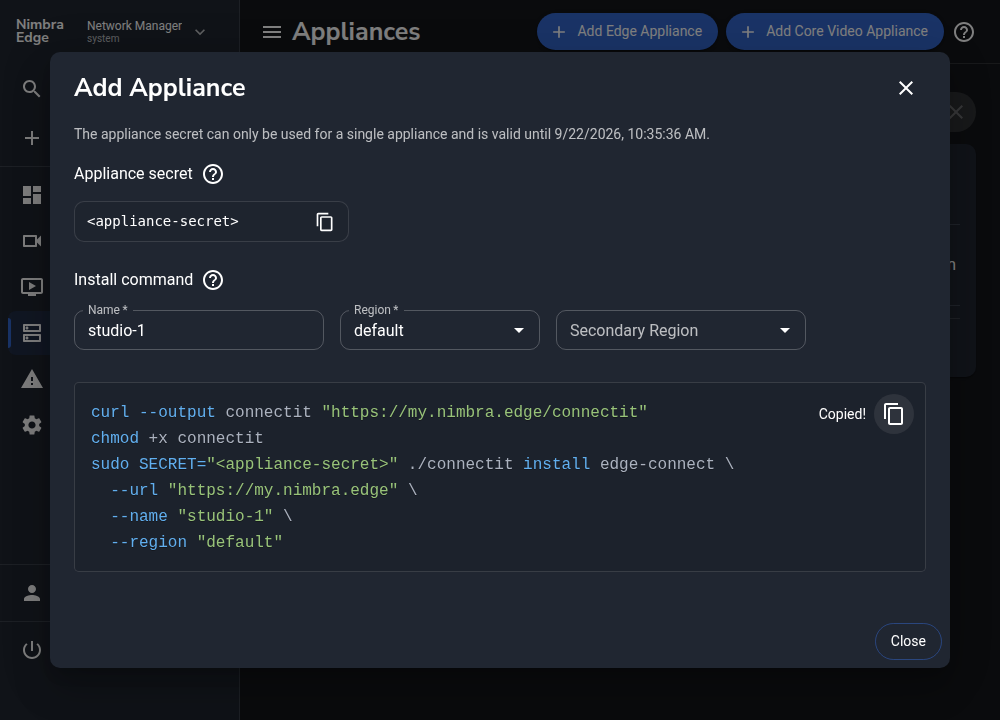Open settings gear icon in sidebar

coord(31,425)
